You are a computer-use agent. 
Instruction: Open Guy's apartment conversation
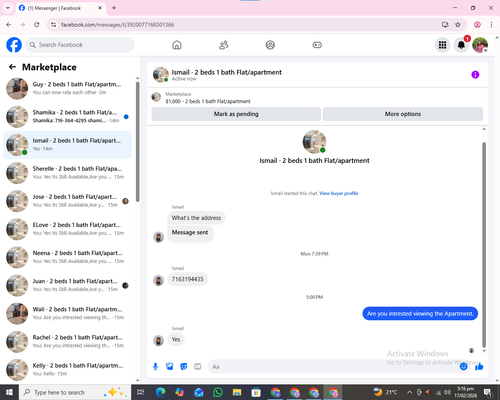(67, 89)
